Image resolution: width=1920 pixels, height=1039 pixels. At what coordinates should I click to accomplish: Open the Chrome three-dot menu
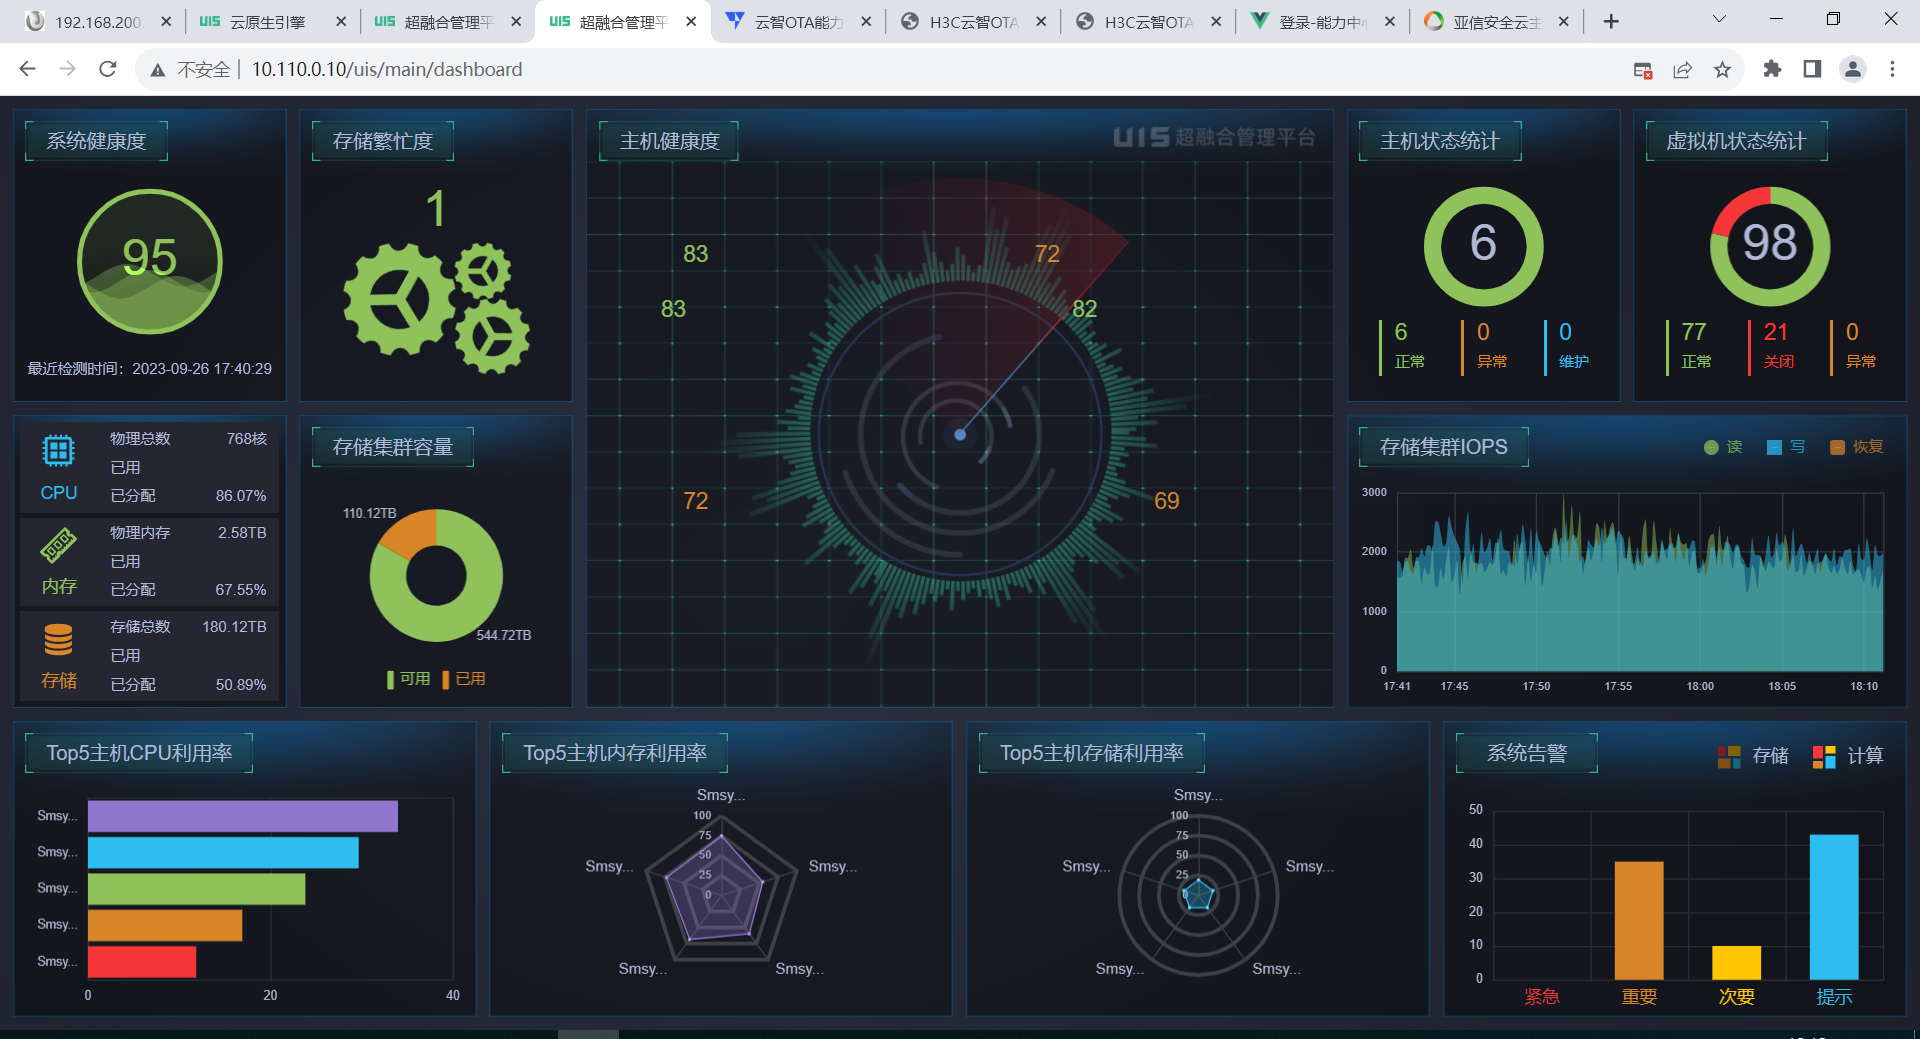(1892, 69)
